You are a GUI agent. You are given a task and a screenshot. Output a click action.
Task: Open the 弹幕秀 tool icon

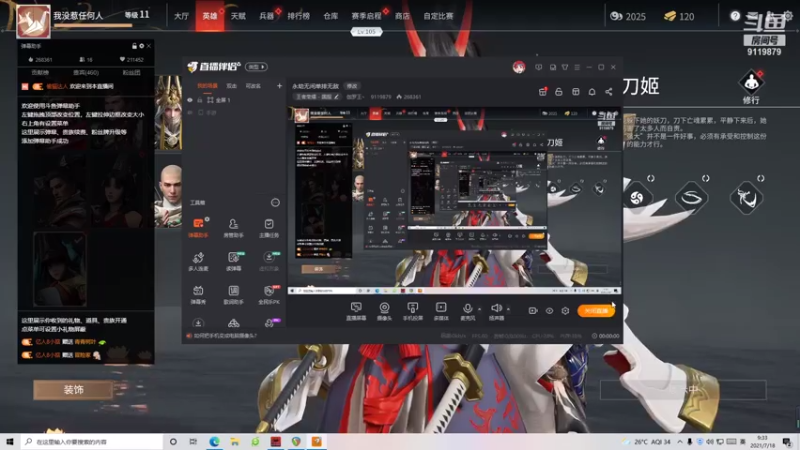pos(198,294)
